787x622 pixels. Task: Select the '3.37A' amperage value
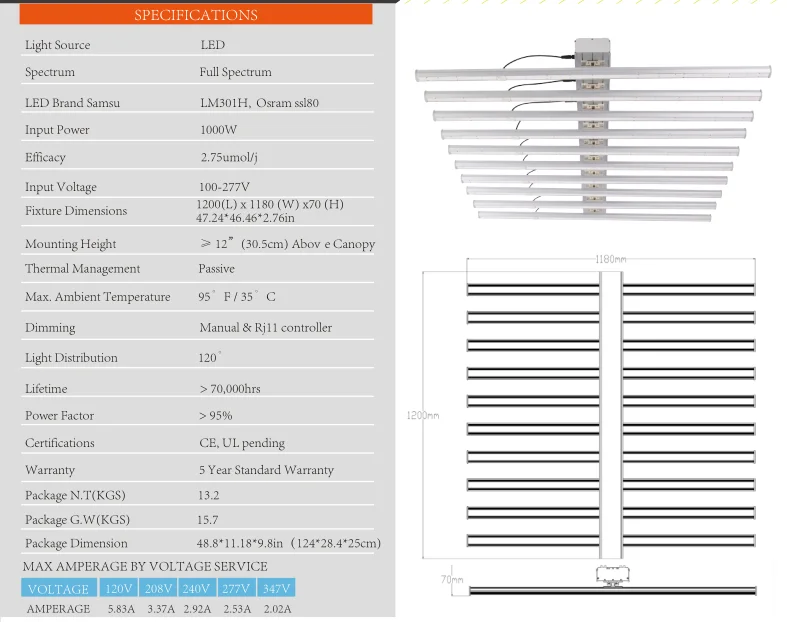coord(161,609)
